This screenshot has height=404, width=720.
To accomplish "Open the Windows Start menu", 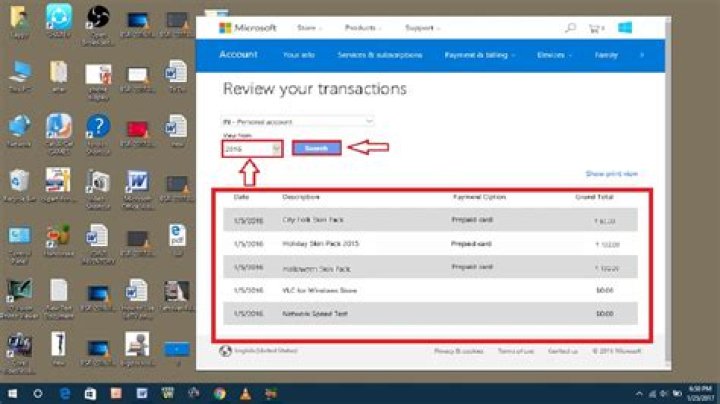I will (x=12, y=393).
